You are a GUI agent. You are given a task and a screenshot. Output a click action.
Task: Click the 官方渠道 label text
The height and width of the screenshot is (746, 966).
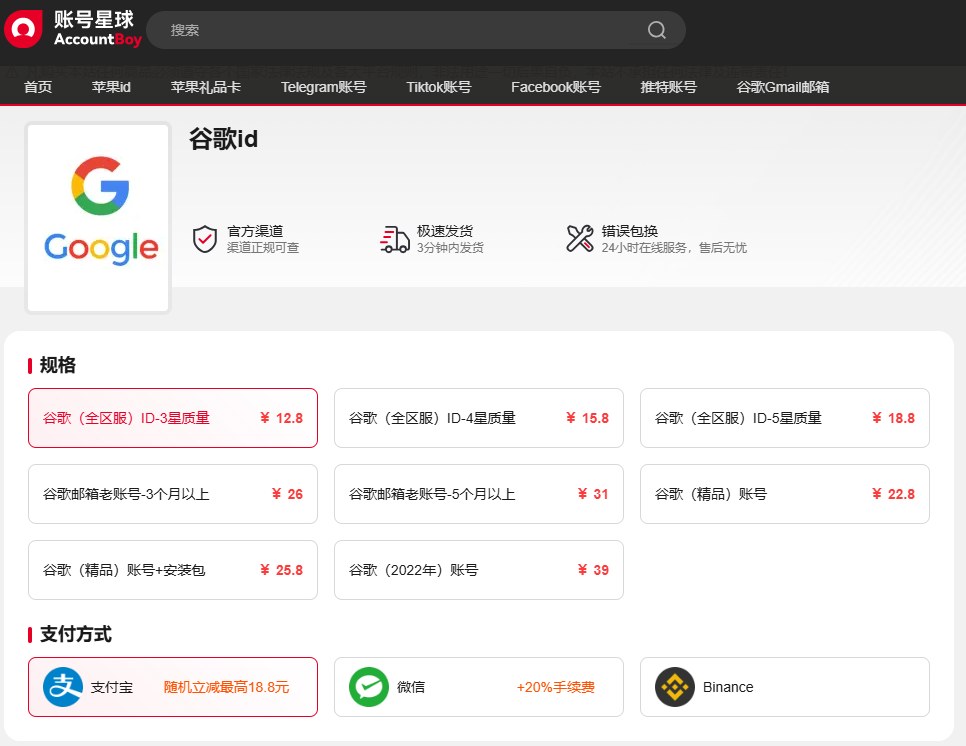tap(255, 231)
